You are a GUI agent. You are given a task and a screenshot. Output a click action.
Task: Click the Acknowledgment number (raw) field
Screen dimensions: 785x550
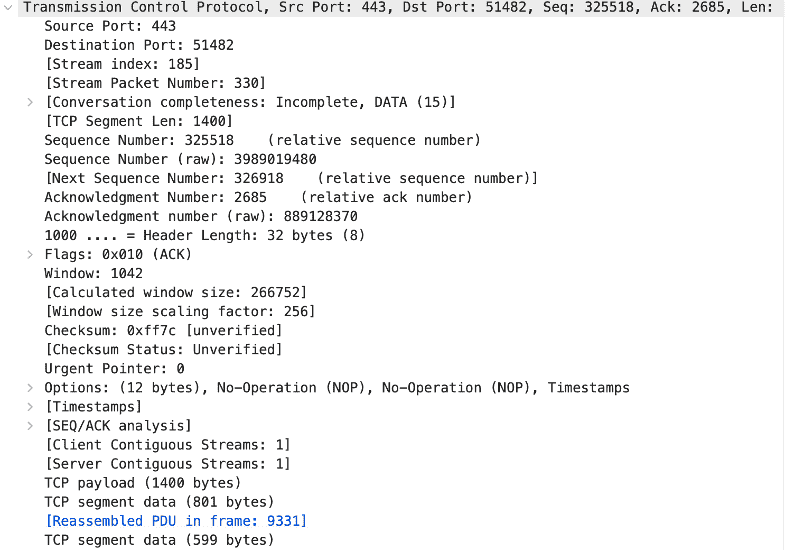pyautogui.click(x=200, y=216)
